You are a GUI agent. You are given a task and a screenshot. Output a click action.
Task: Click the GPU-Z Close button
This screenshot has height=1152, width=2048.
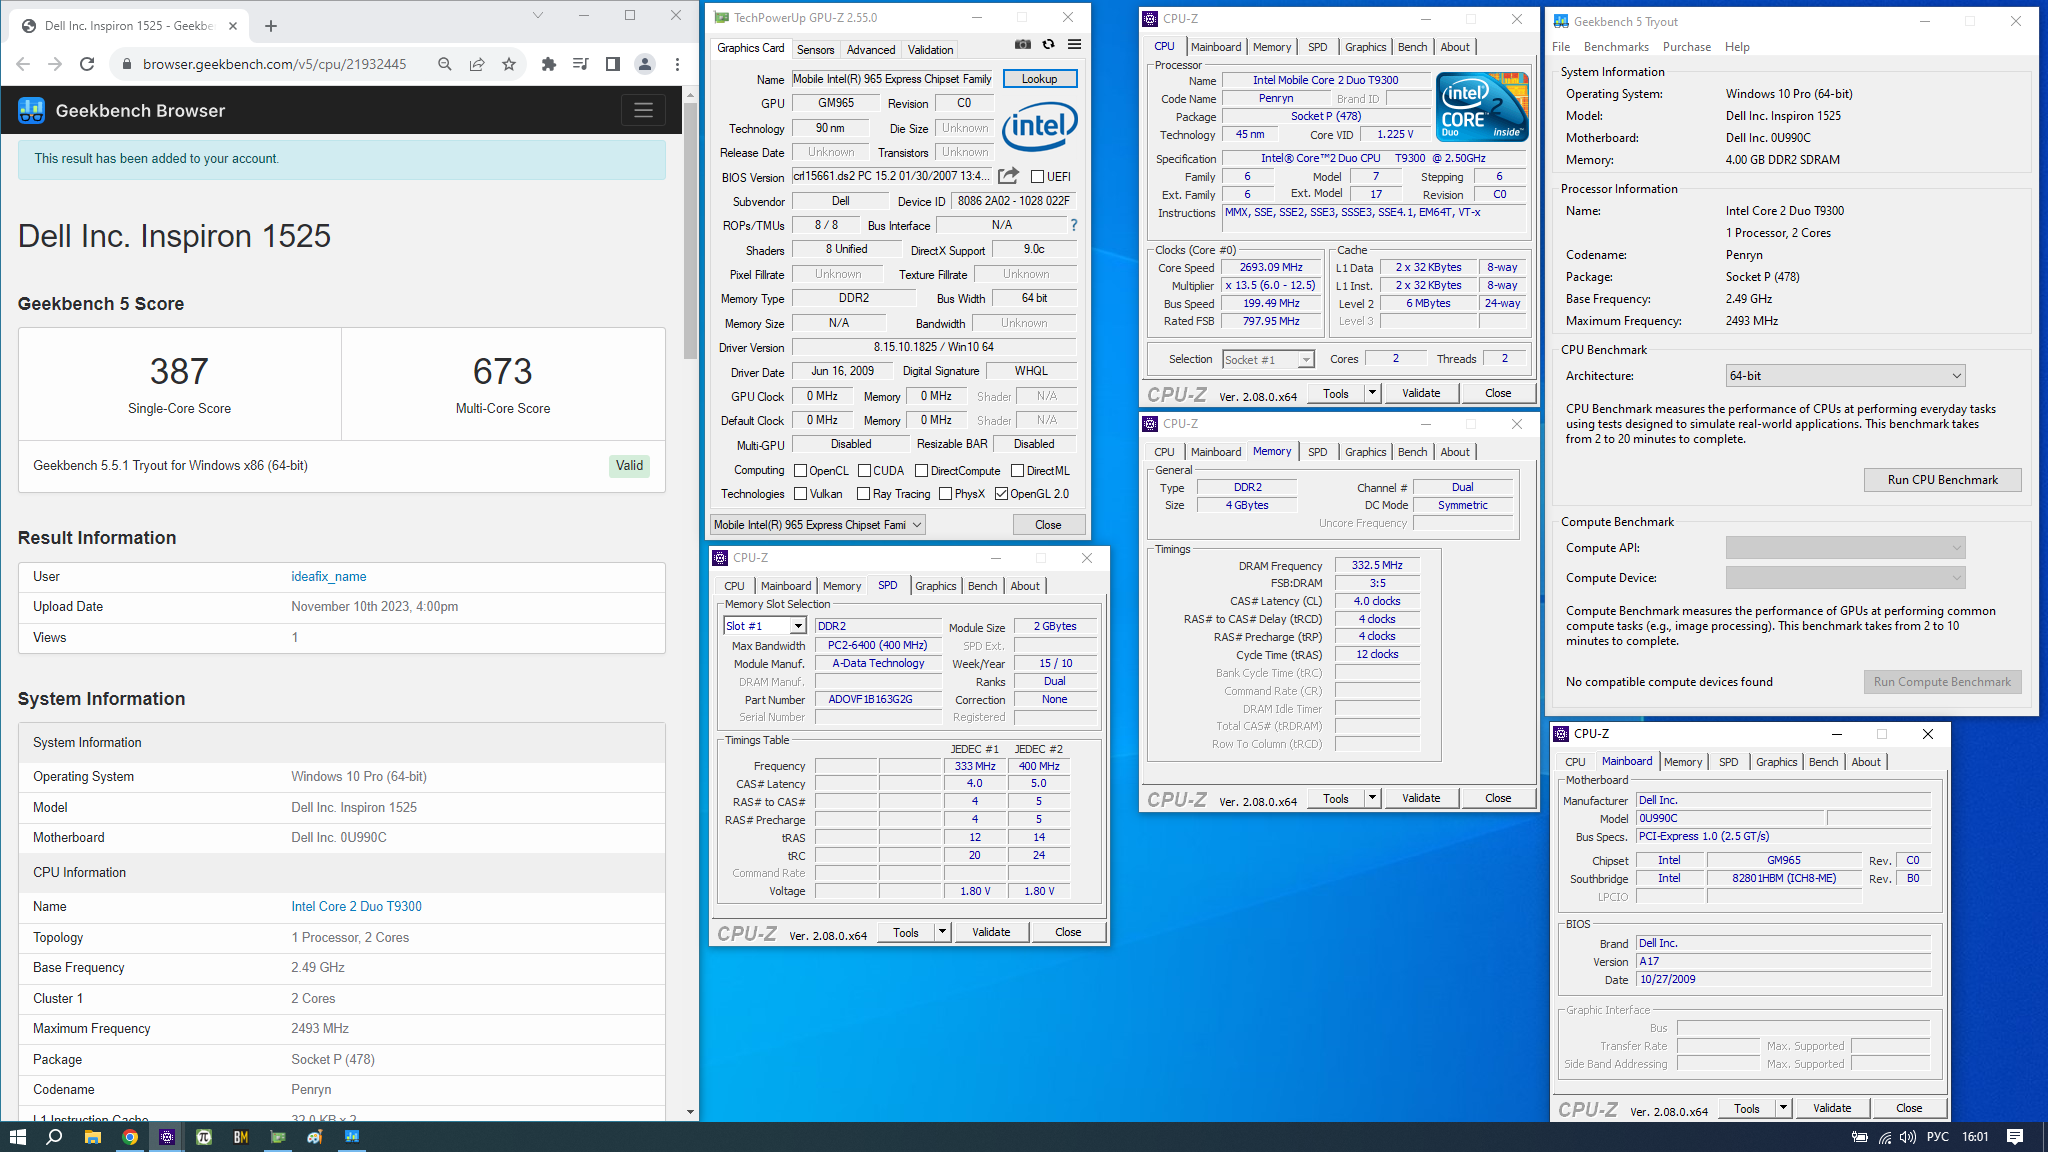pyautogui.click(x=1048, y=525)
